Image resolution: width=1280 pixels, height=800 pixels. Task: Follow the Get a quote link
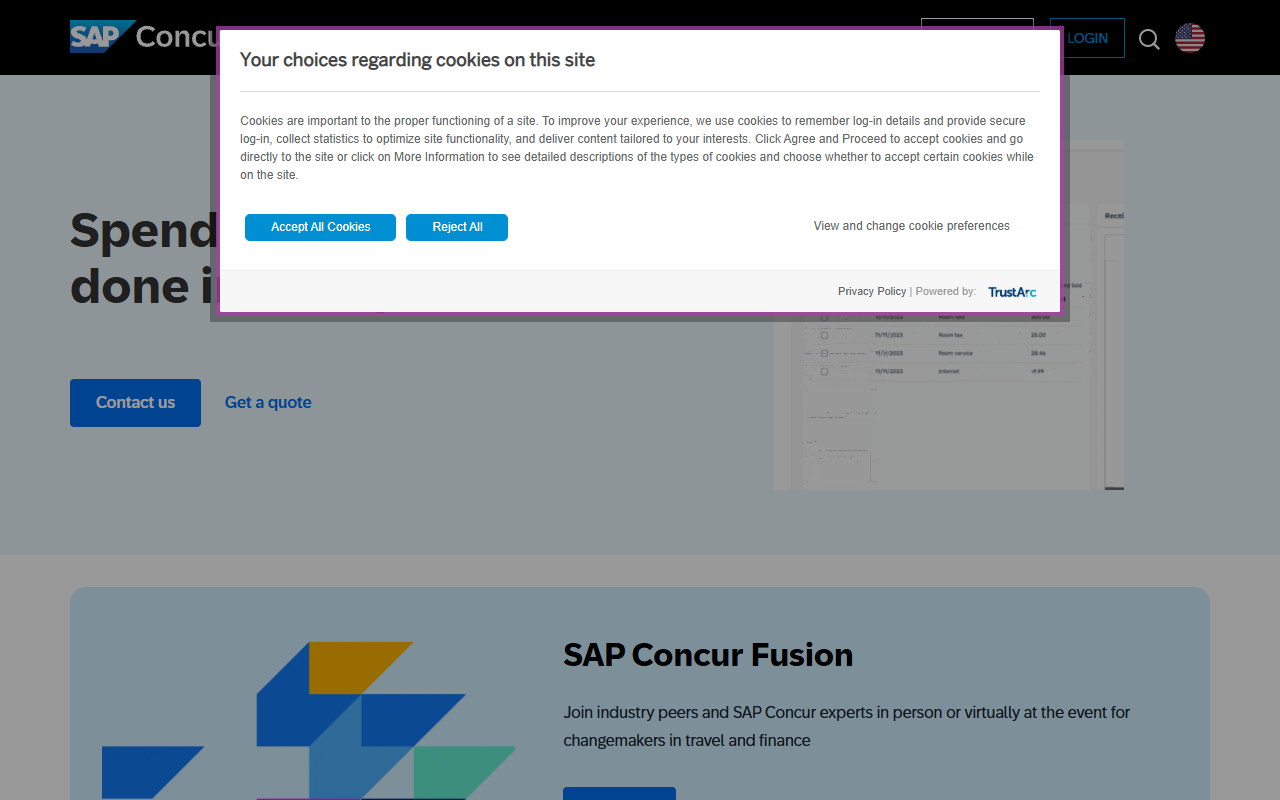[x=268, y=402]
